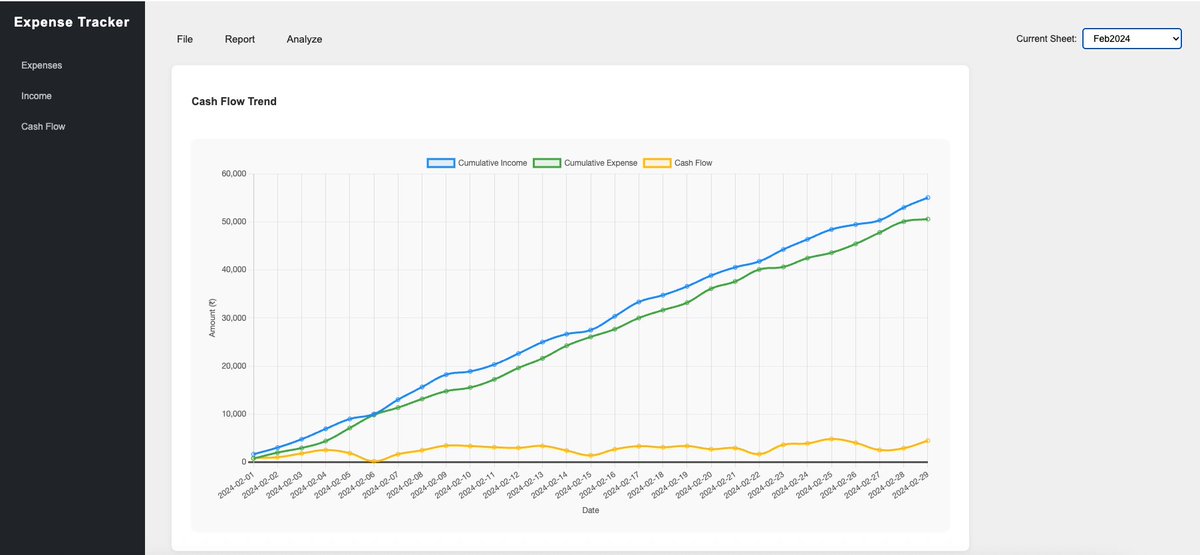The width and height of the screenshot is (1200, 555).
Task: Click the 50,000 y-axis label
Action: pos(233,222)
